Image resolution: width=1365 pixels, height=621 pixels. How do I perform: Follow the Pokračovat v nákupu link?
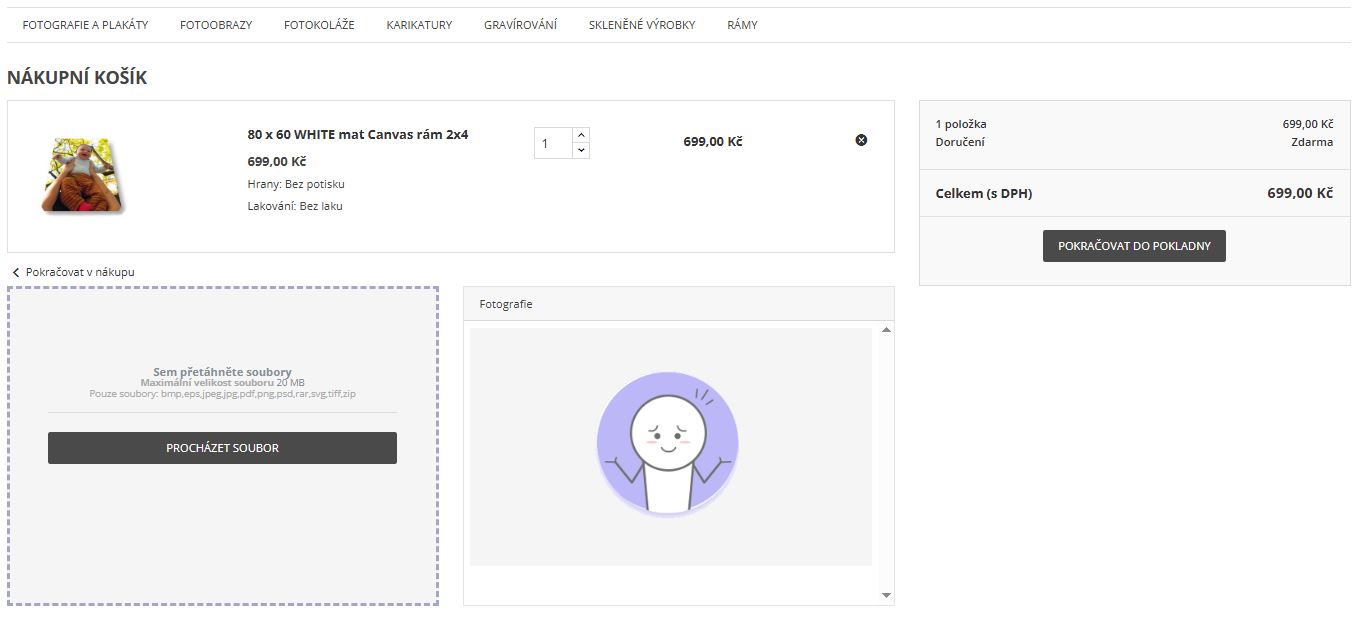click(x=79, y=272)
